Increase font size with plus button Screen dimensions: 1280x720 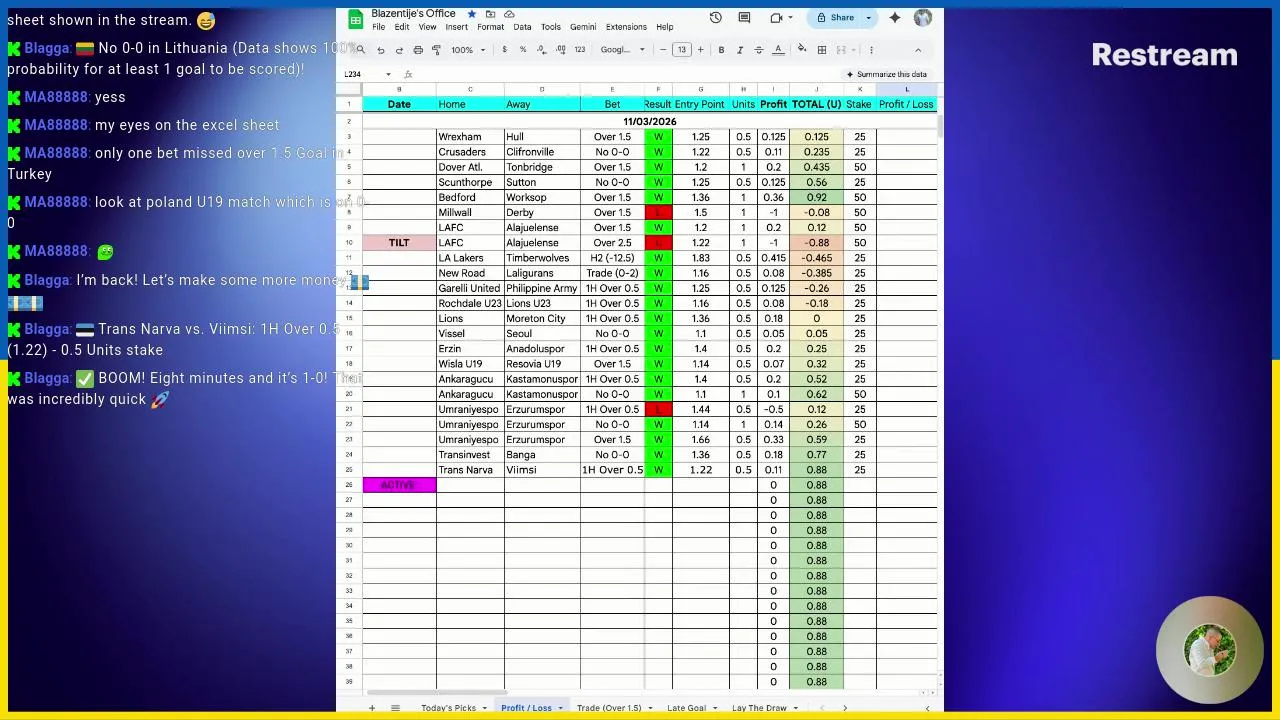[x=700, y=50]
